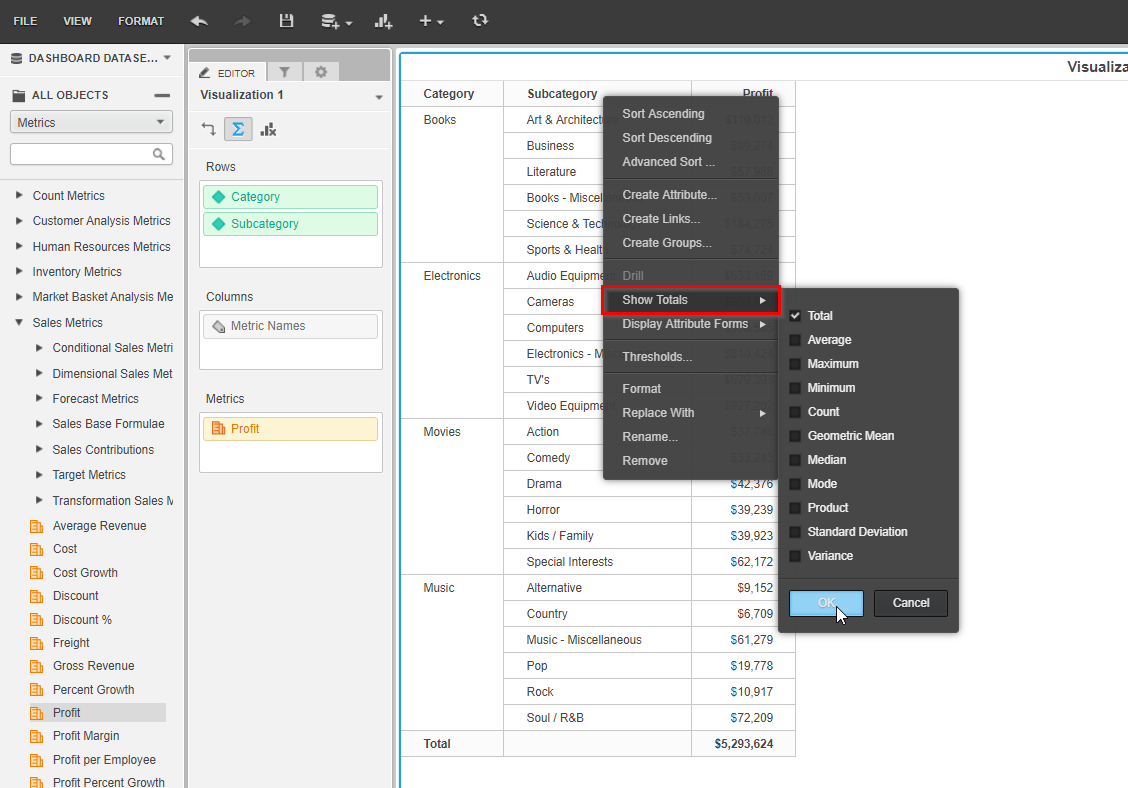Expand the Inventory Metrics tree
Viewport: 1128px width, 788px height.
(18, 271)
